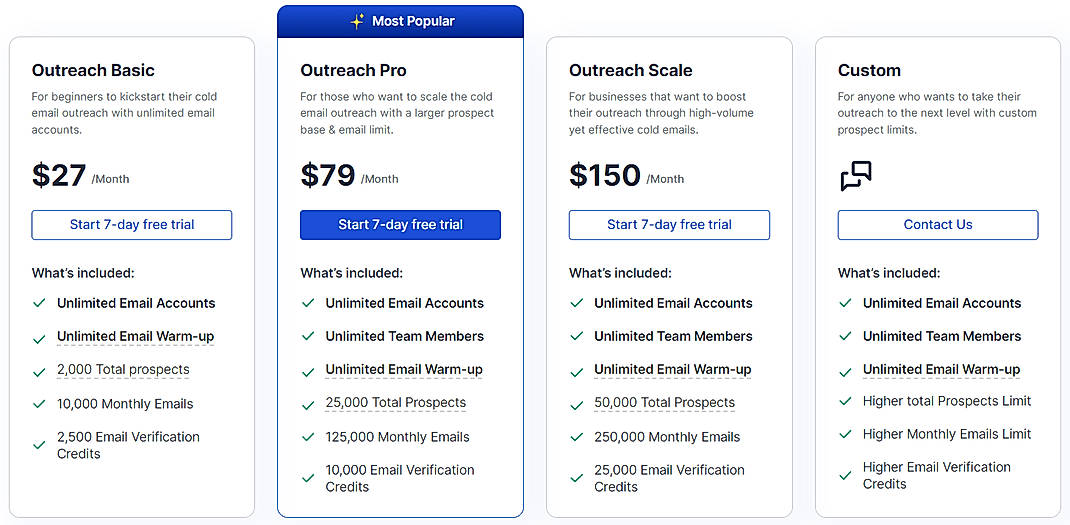Click underlined 2,000 Total prospects text
Viewport: 1070px width, 525px height.
coord(123,370)
